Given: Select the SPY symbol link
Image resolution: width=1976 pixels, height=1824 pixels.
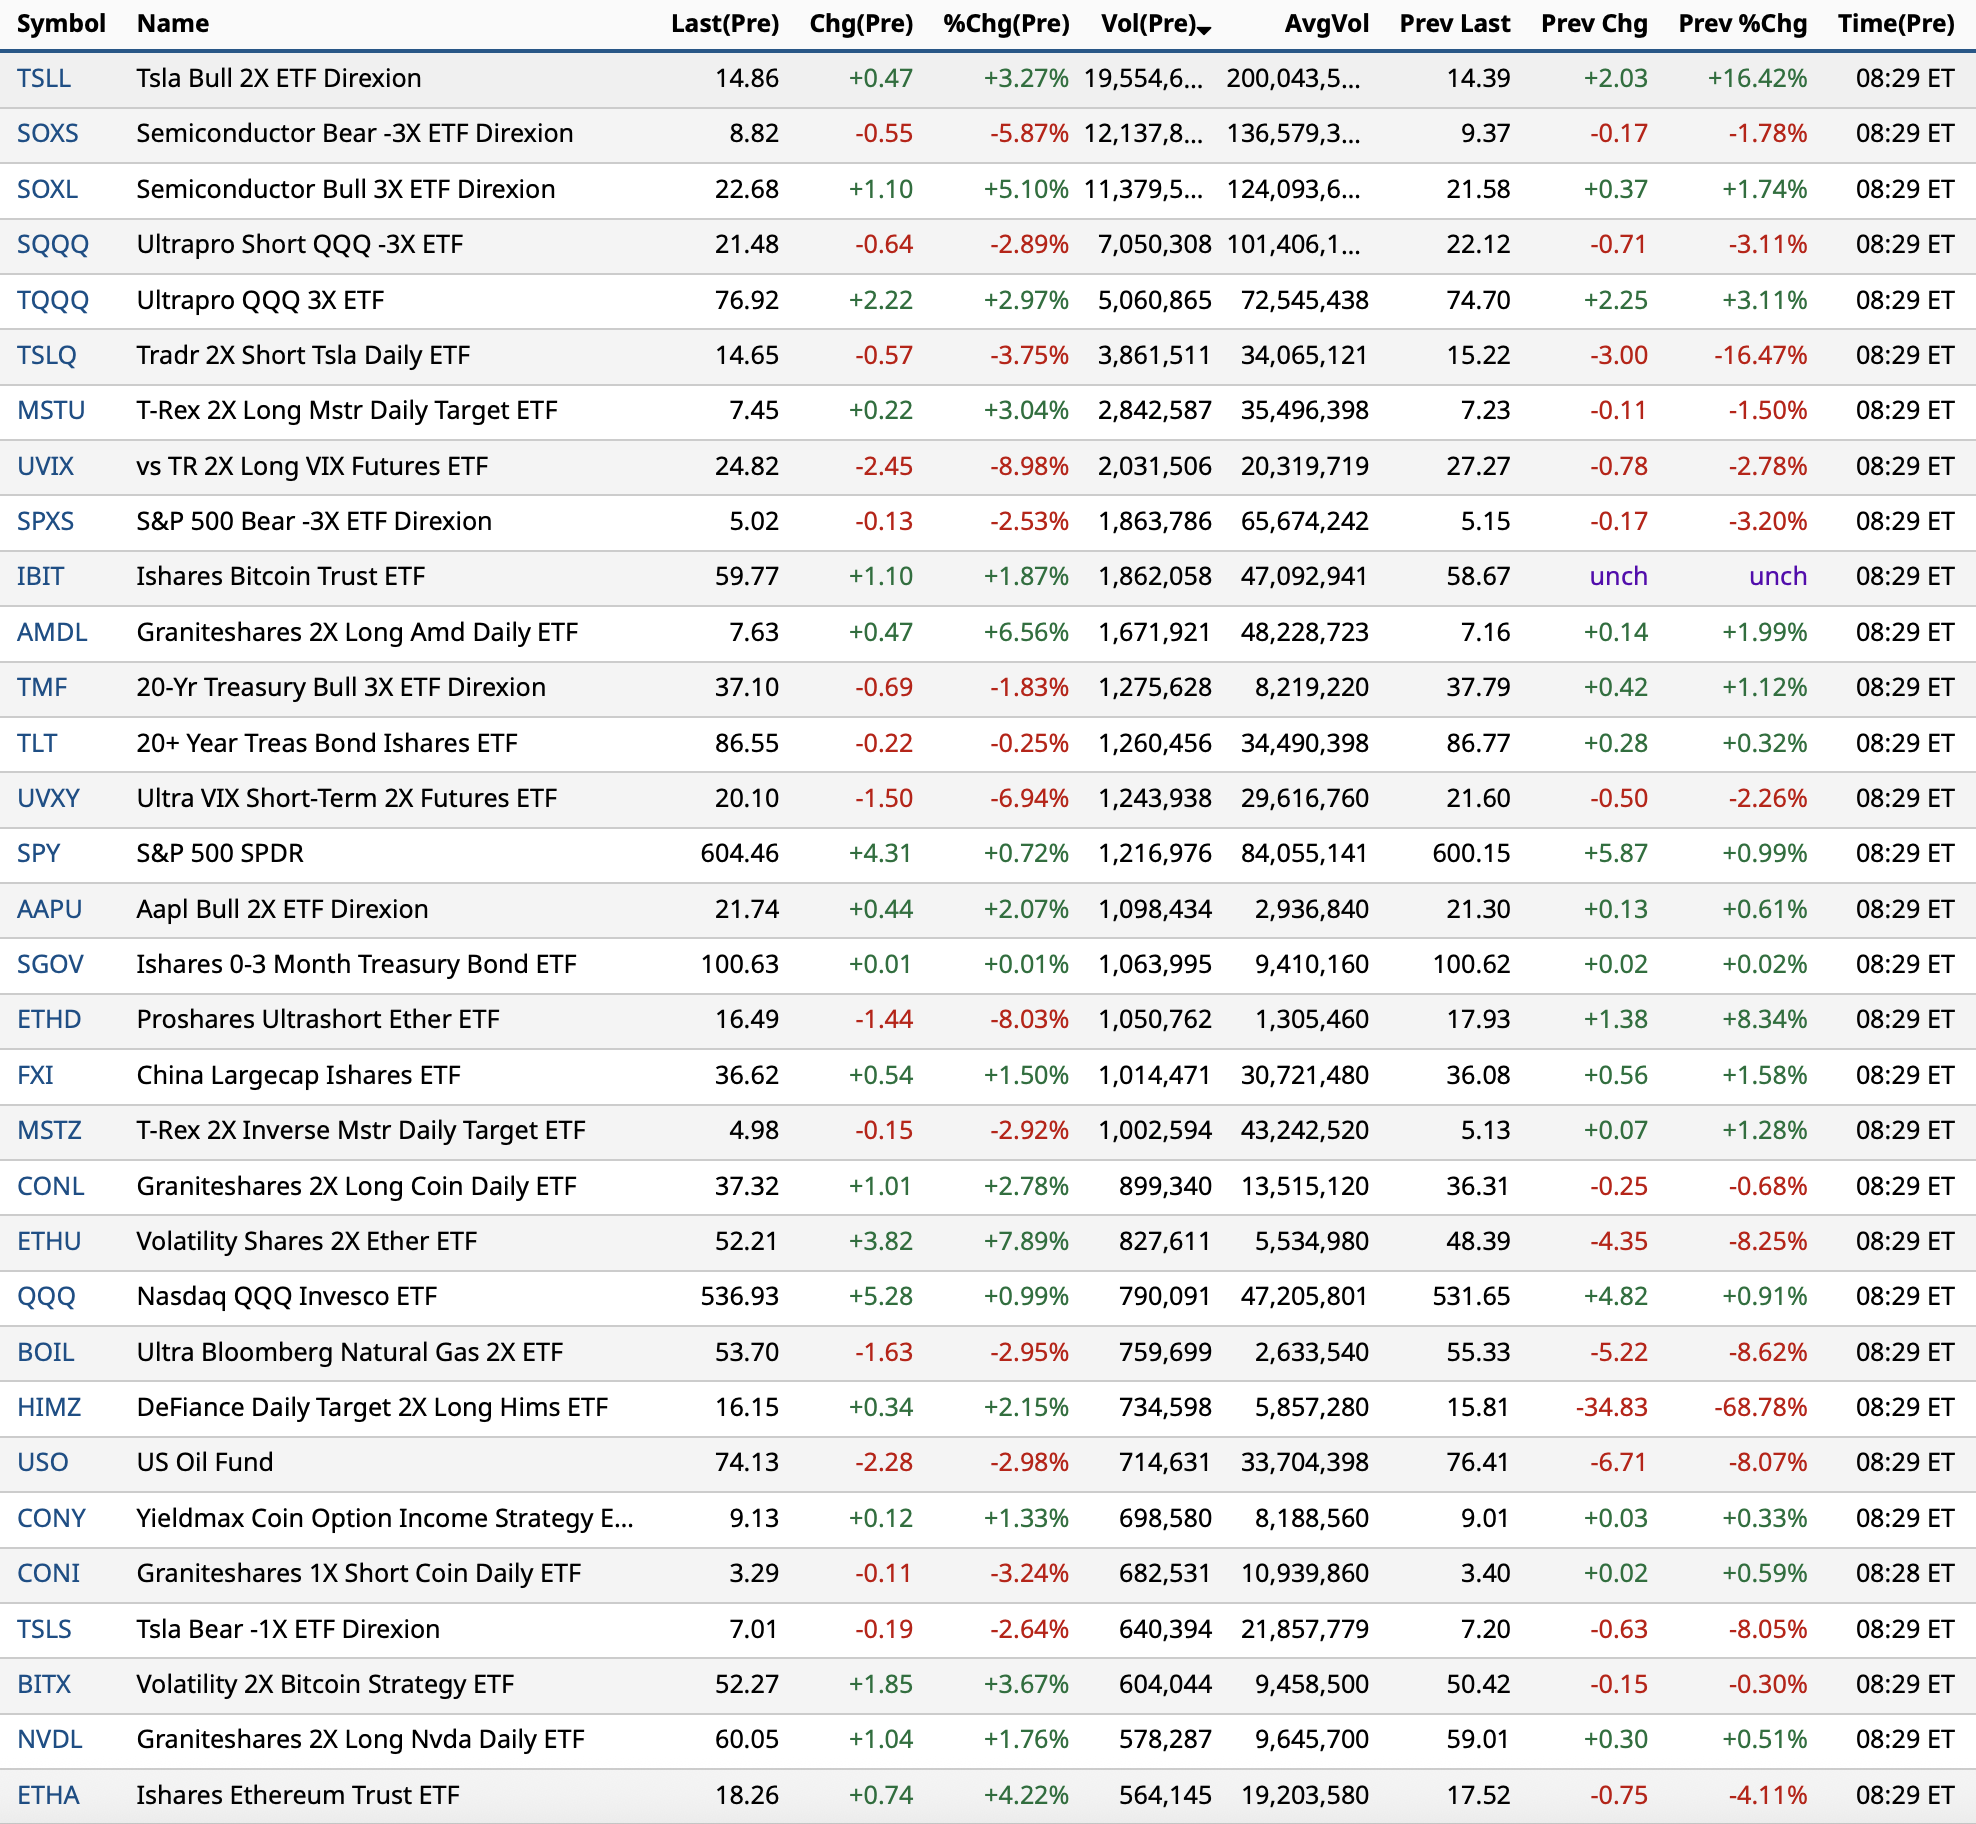Looking at the screenshot, I should pyautogui.click(x=39, y=853).
